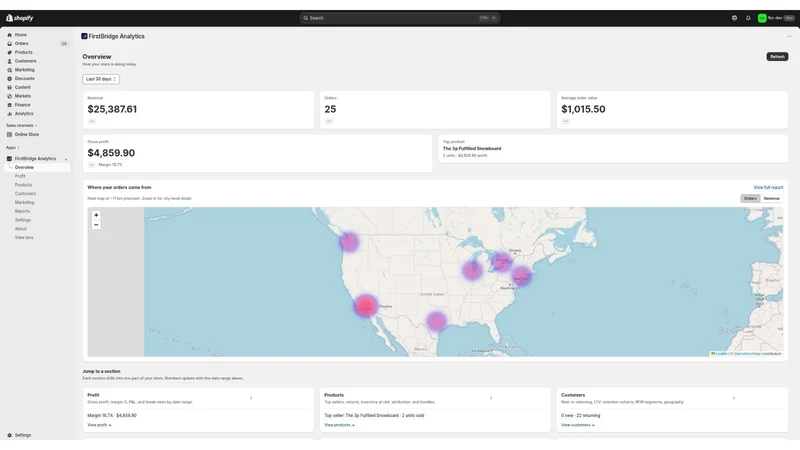Open the Customers card chevron

pyautogui.click(x=734, y=398)
